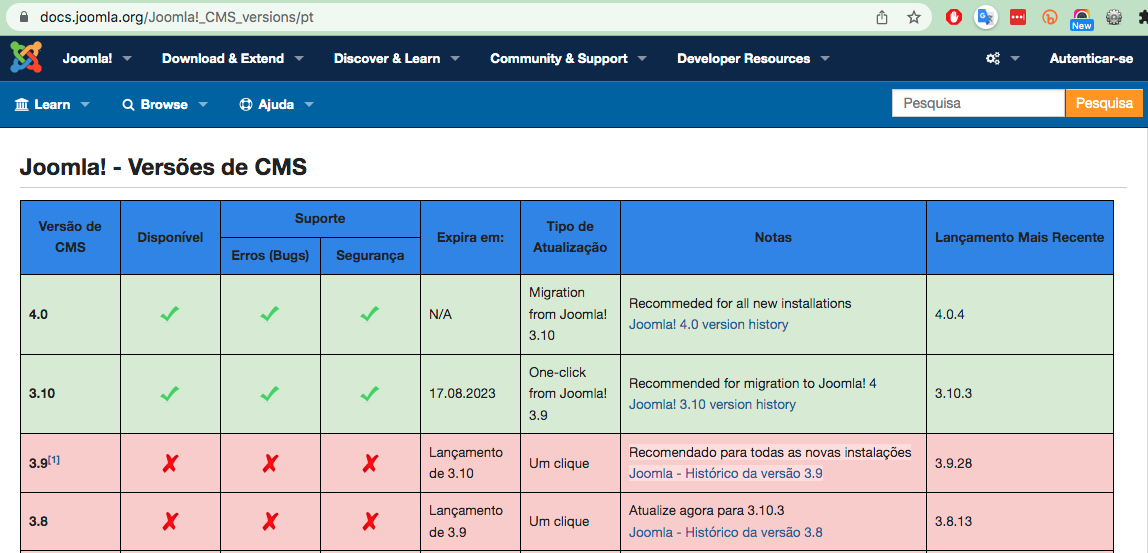1148x553 pixels.
Task: Click the share page icon
Action: click(x=882, y=17)
